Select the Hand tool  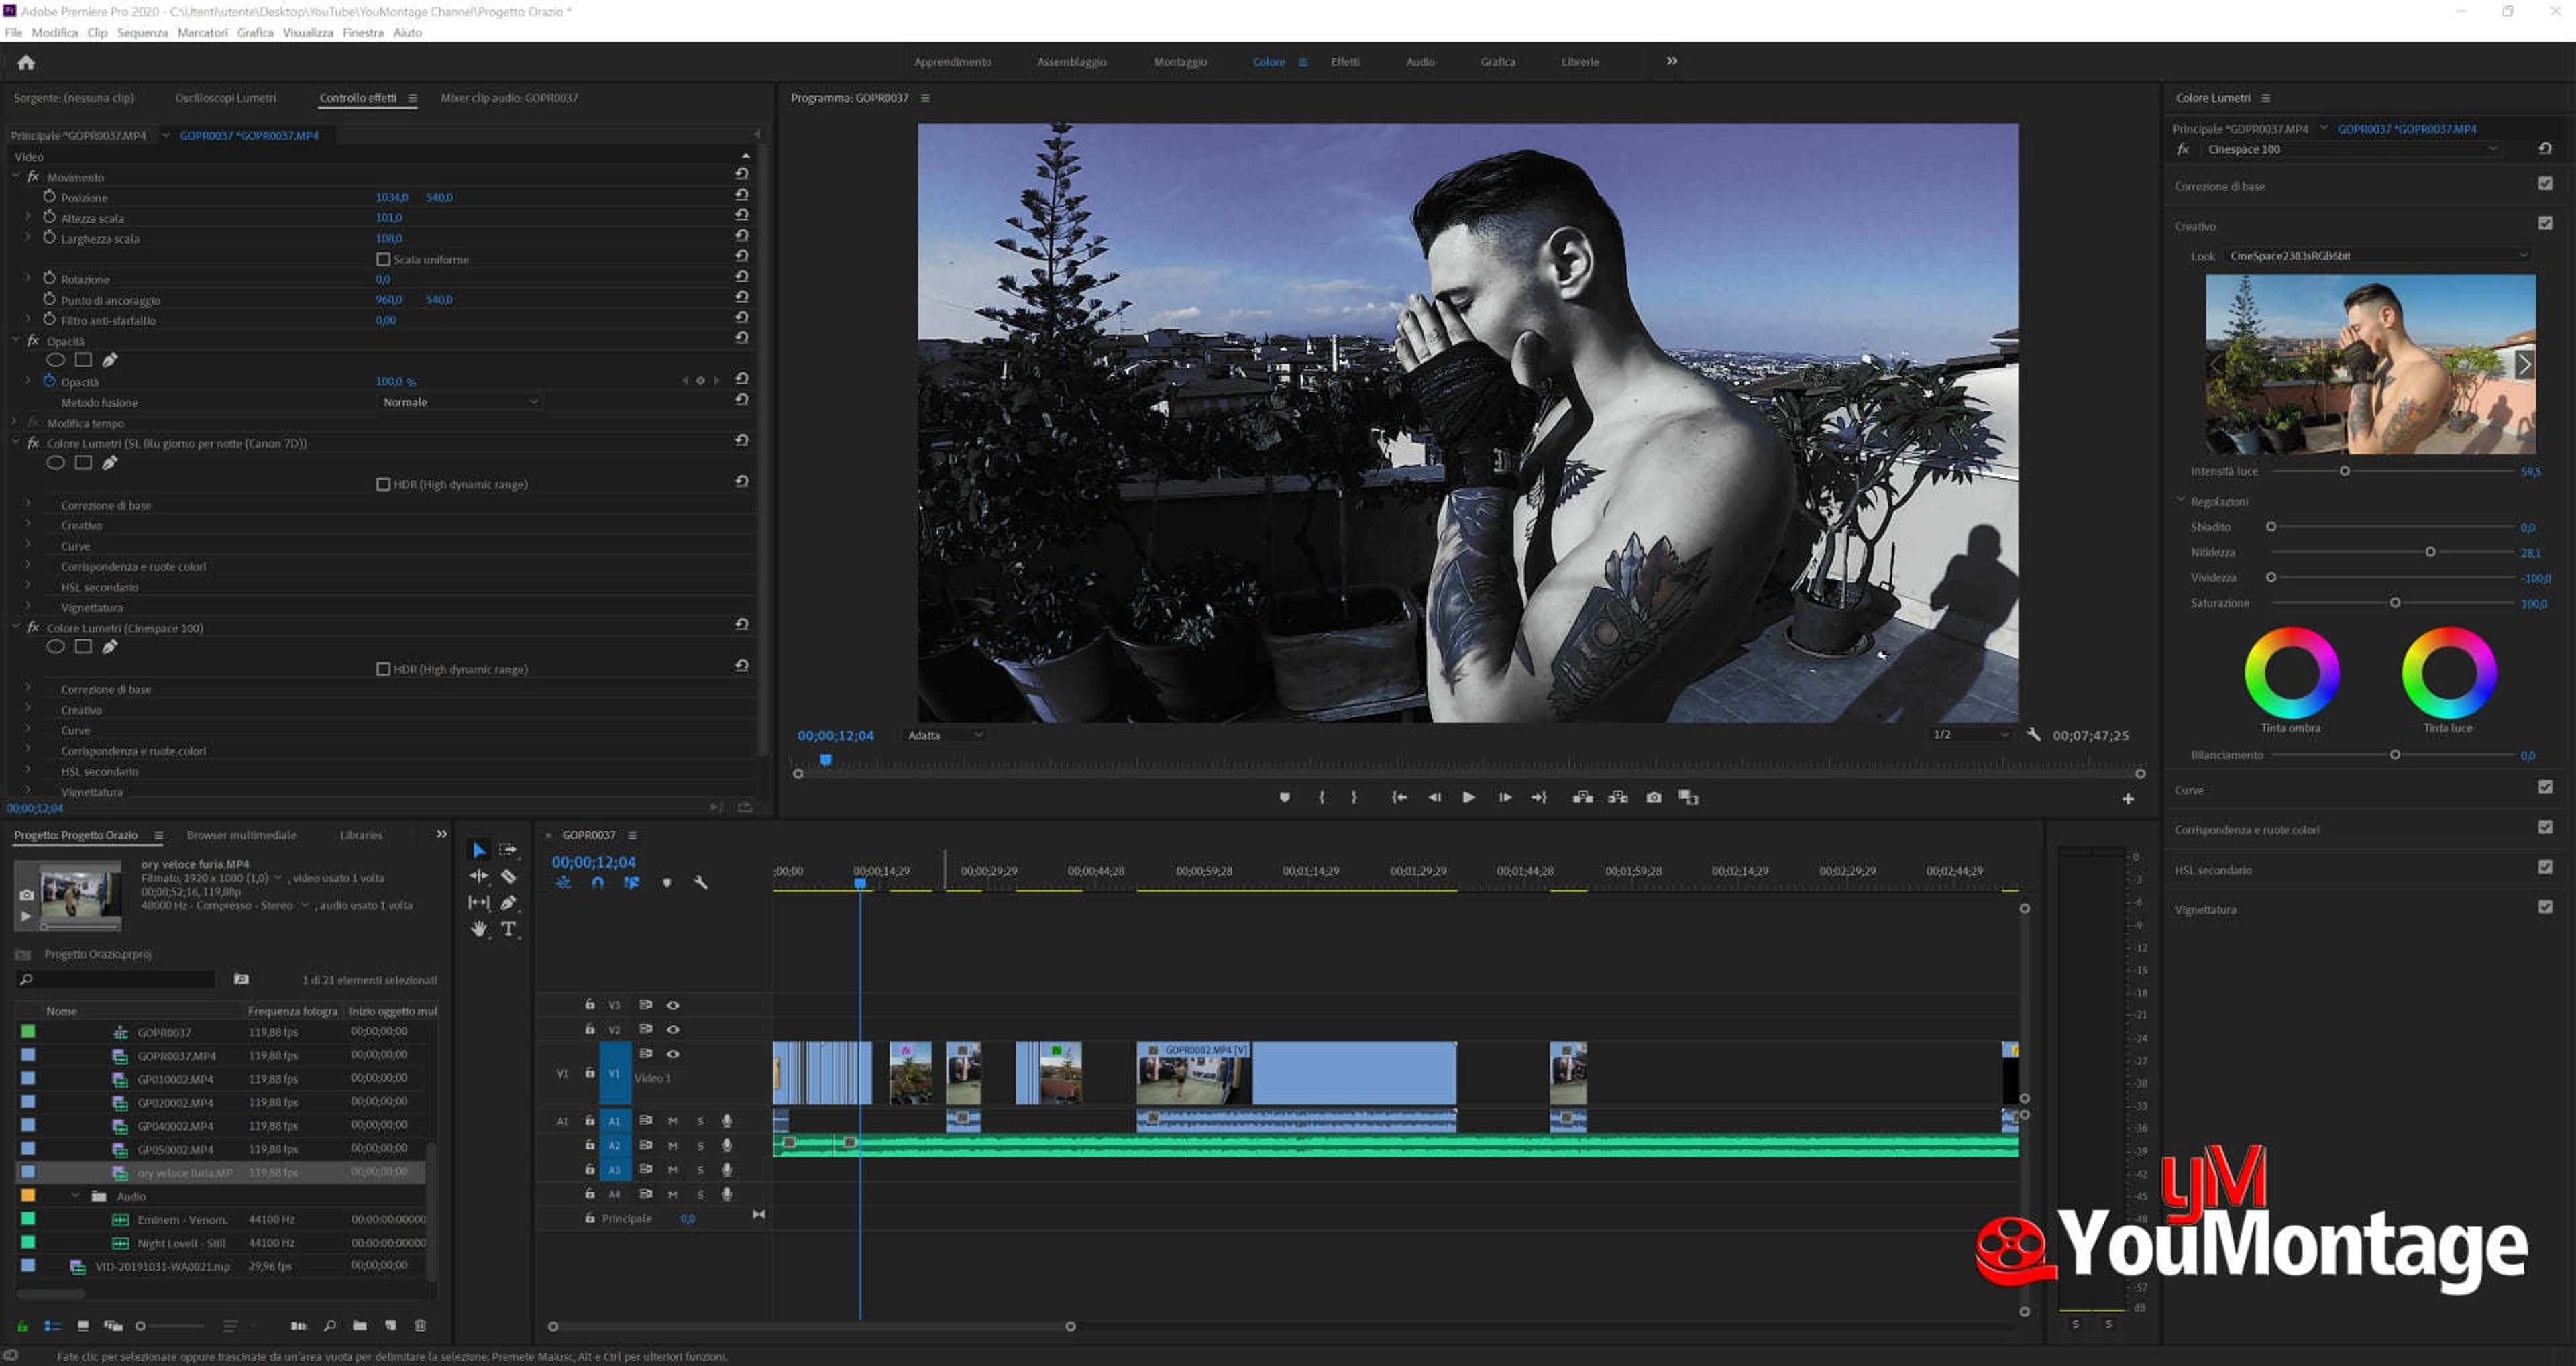coord(479,928)
